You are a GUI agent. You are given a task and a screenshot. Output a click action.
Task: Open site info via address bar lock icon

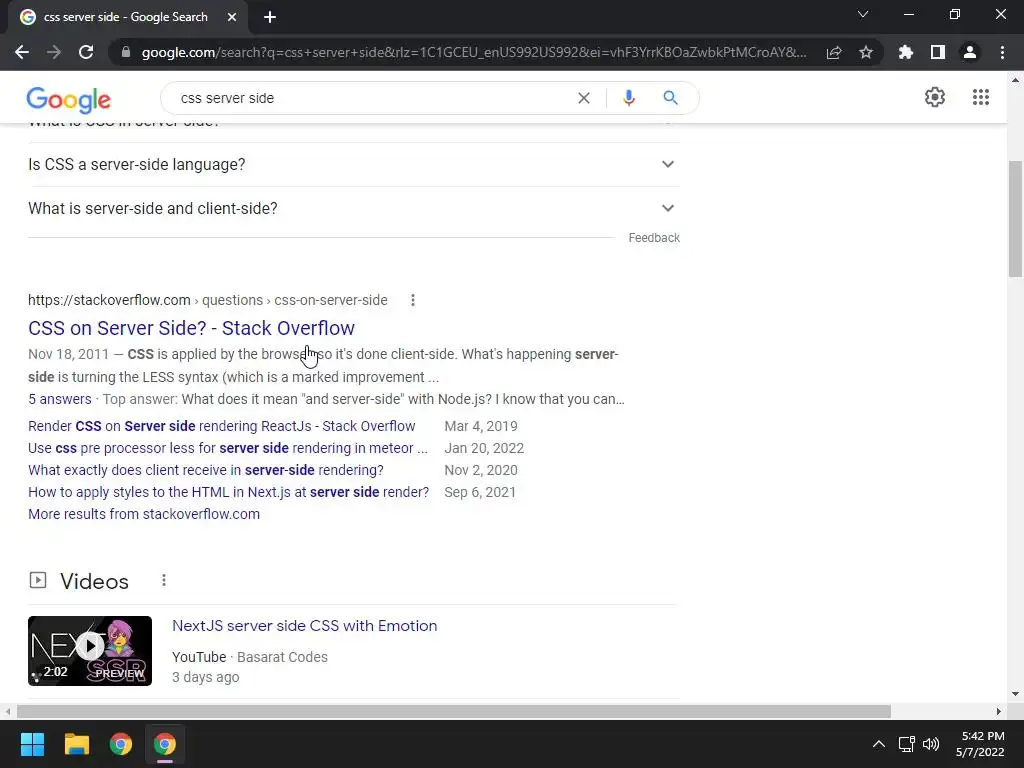pyautogui.click(x=126, y=52)
